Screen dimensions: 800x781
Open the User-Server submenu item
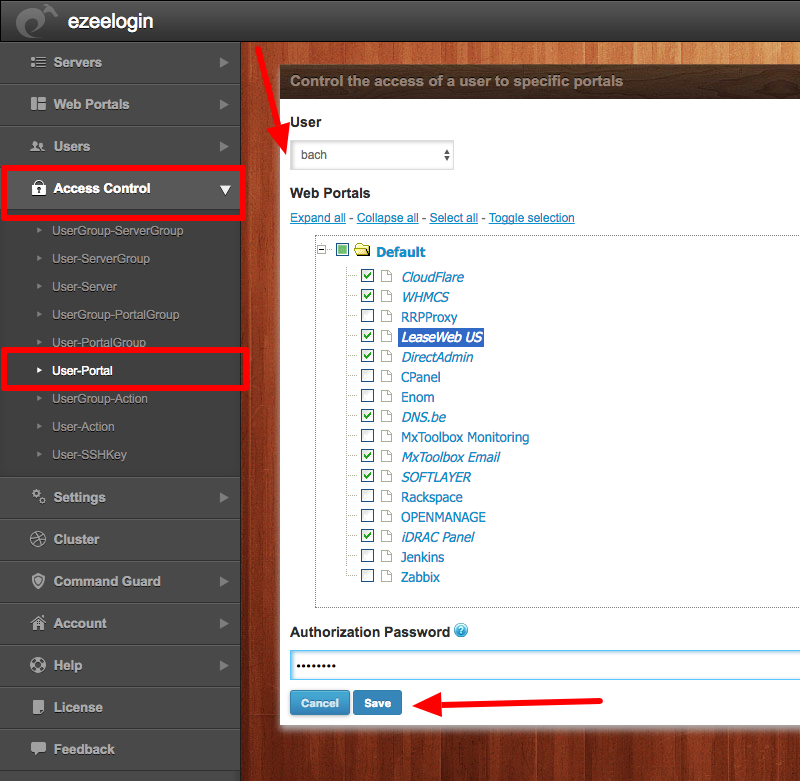point(84,287)
